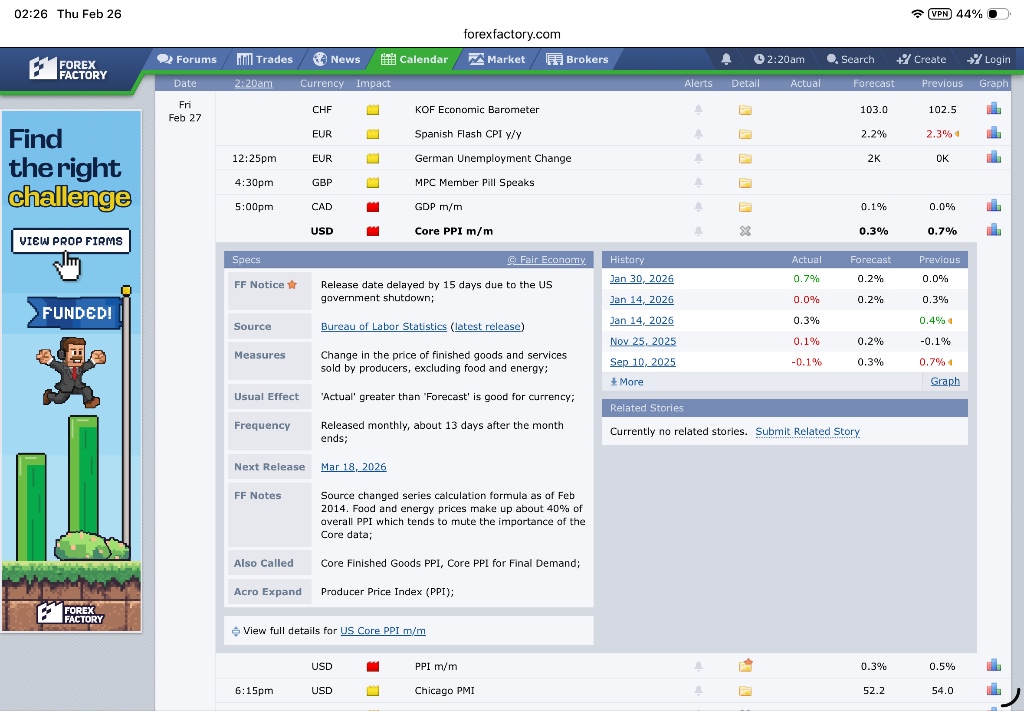Open detail folder for Spanish Flash CPI
This screenshot has height=711, width=1024.
pyautogui.click(x=745, y=134)
